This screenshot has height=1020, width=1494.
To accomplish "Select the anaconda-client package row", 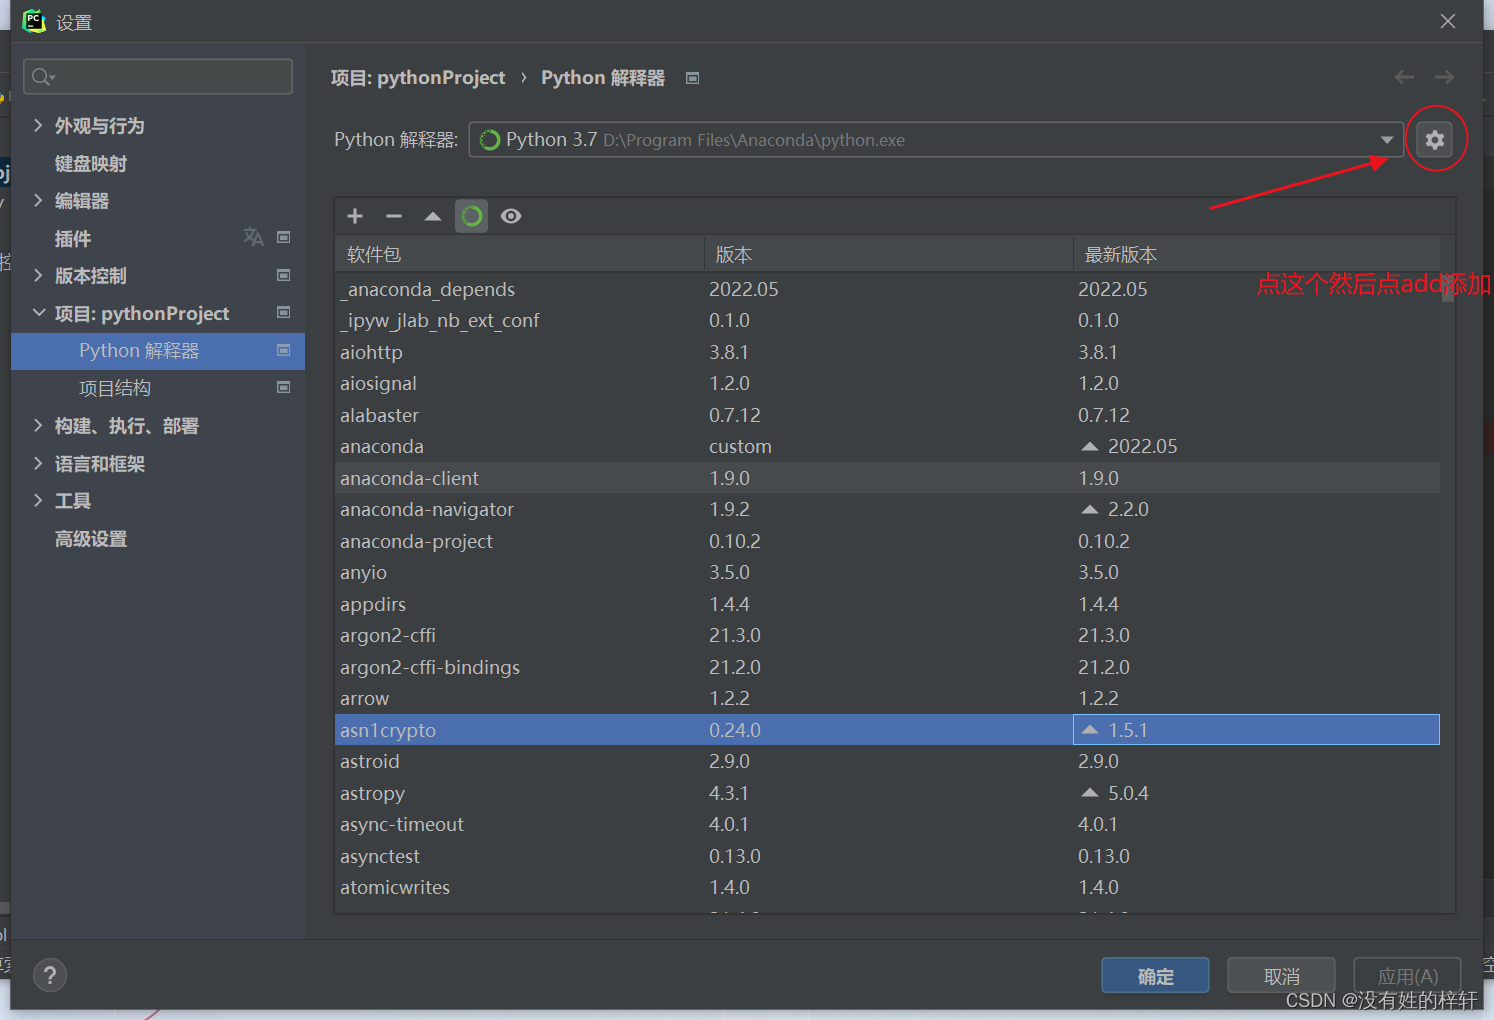I will [888, 478].
